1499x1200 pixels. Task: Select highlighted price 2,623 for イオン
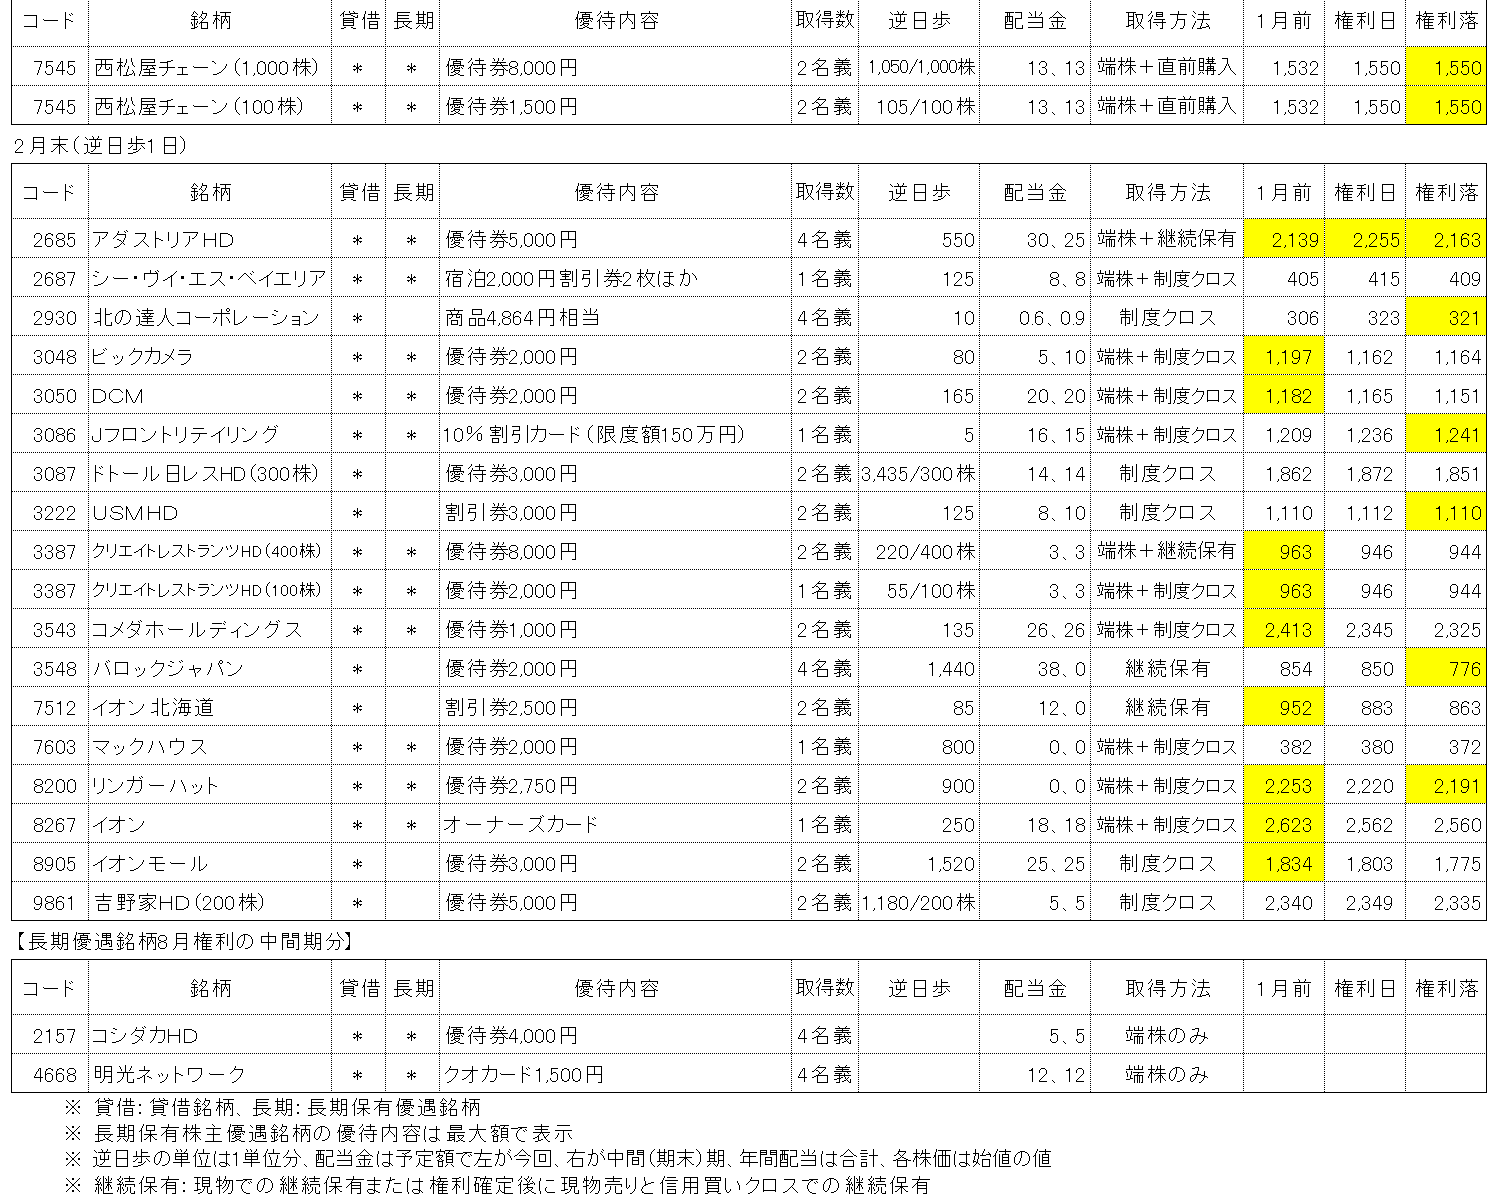(x=1284, y=825)
